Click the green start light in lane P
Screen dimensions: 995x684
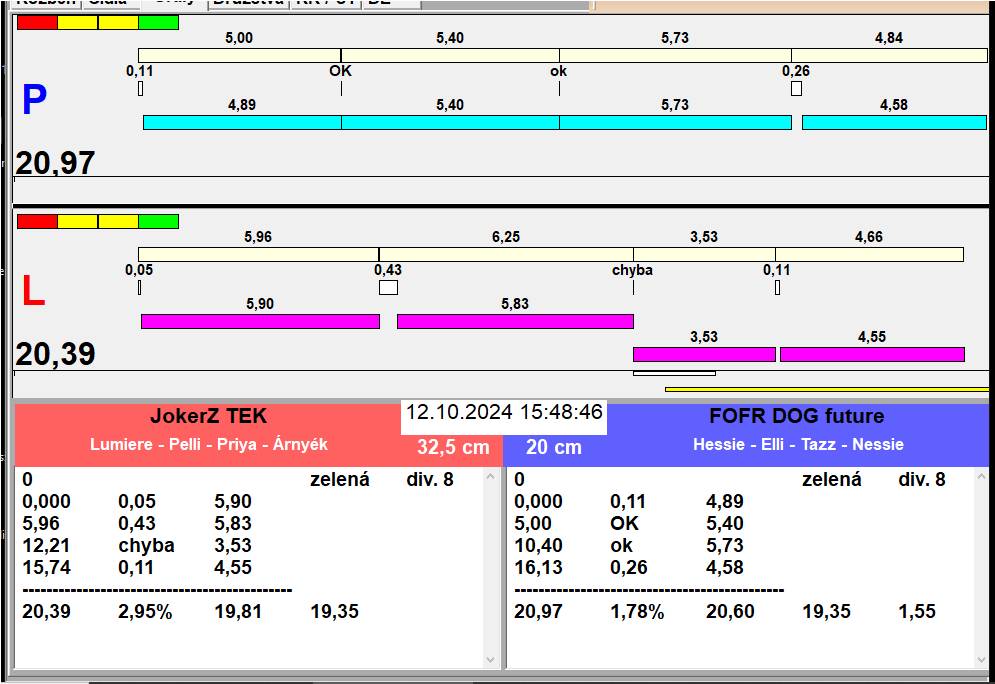point(158,22)
